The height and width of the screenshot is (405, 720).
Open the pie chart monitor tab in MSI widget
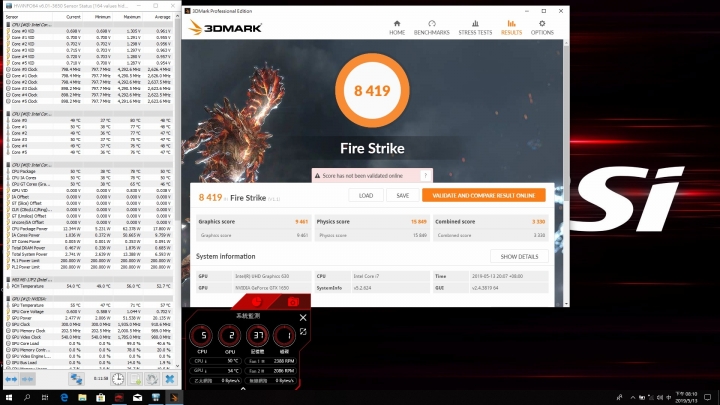(256, 301)
